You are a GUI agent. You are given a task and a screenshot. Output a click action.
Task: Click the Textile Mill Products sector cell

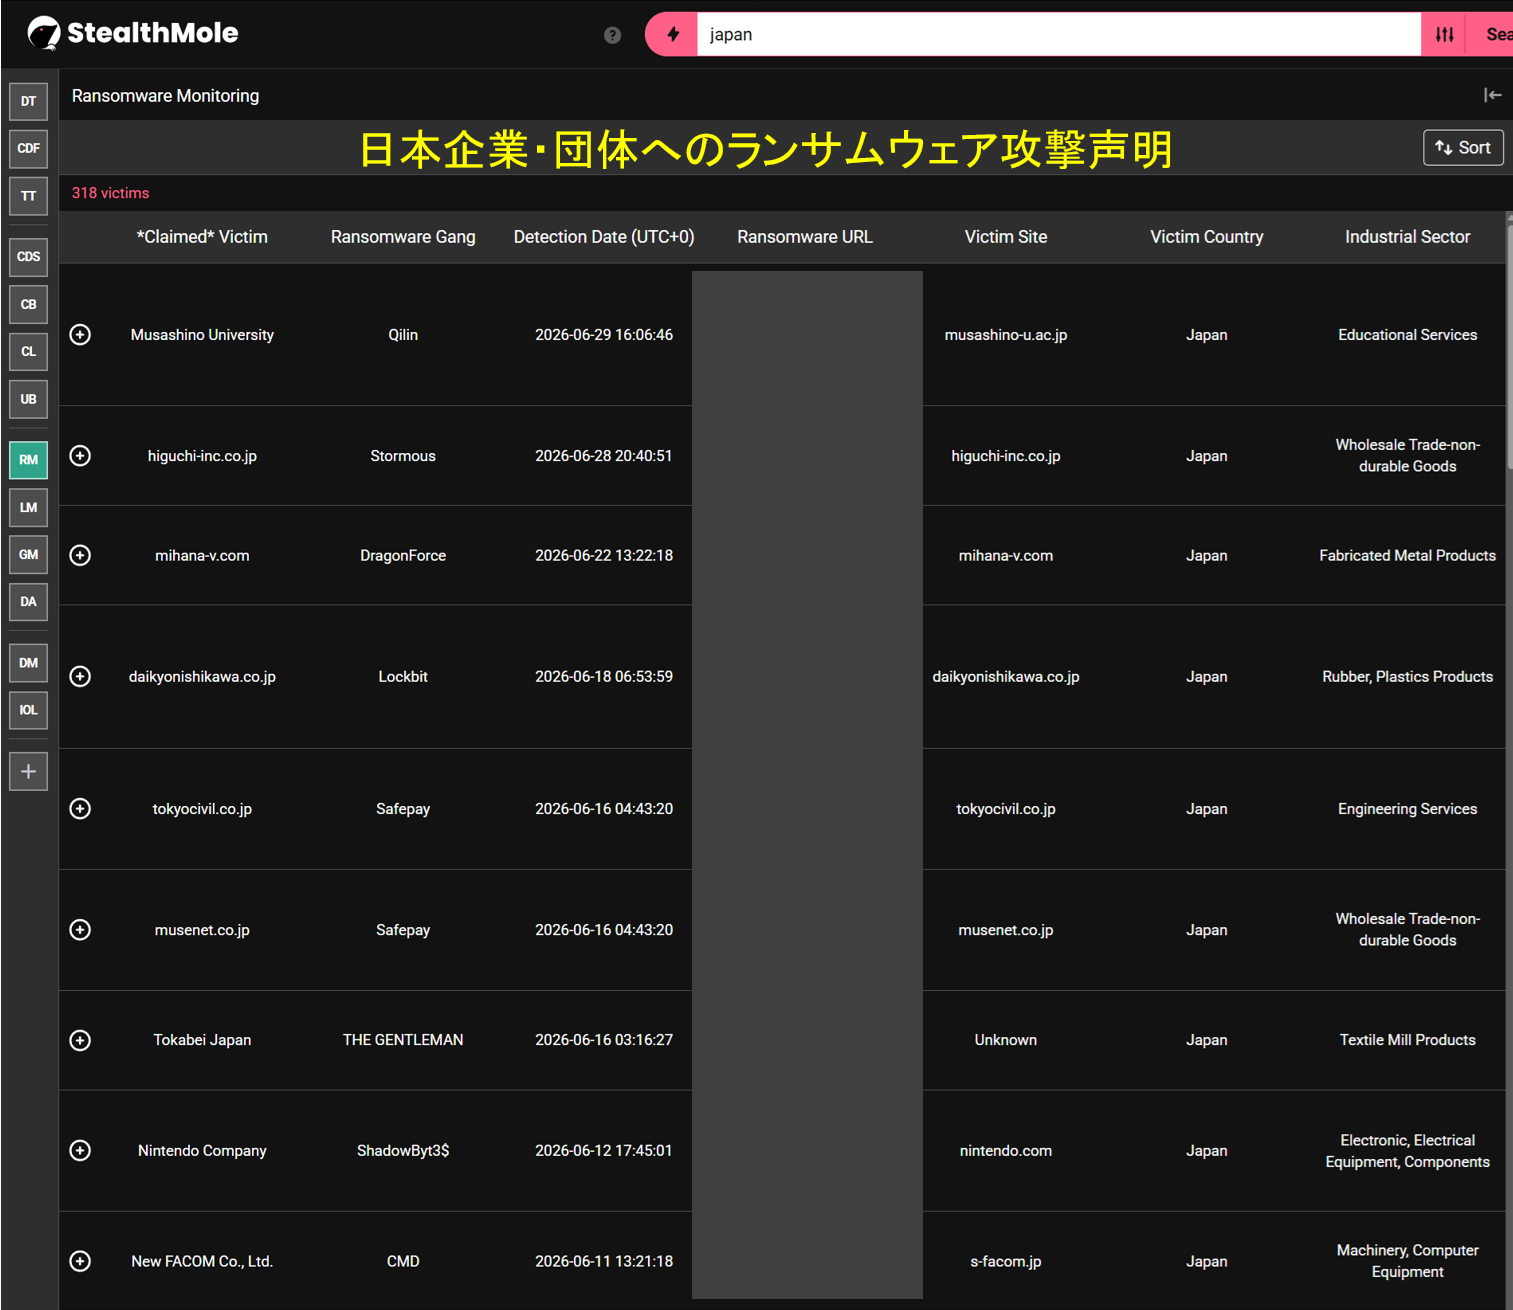(1407, 1040)
